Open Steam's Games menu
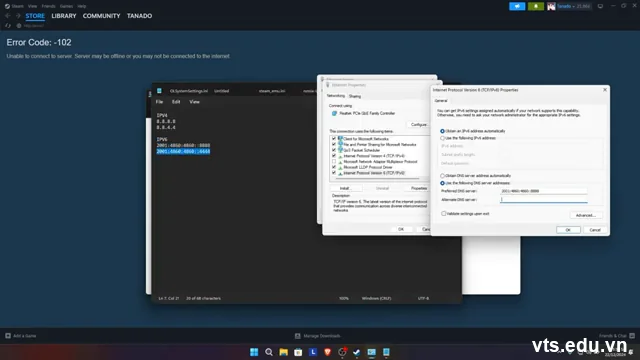 66,6
